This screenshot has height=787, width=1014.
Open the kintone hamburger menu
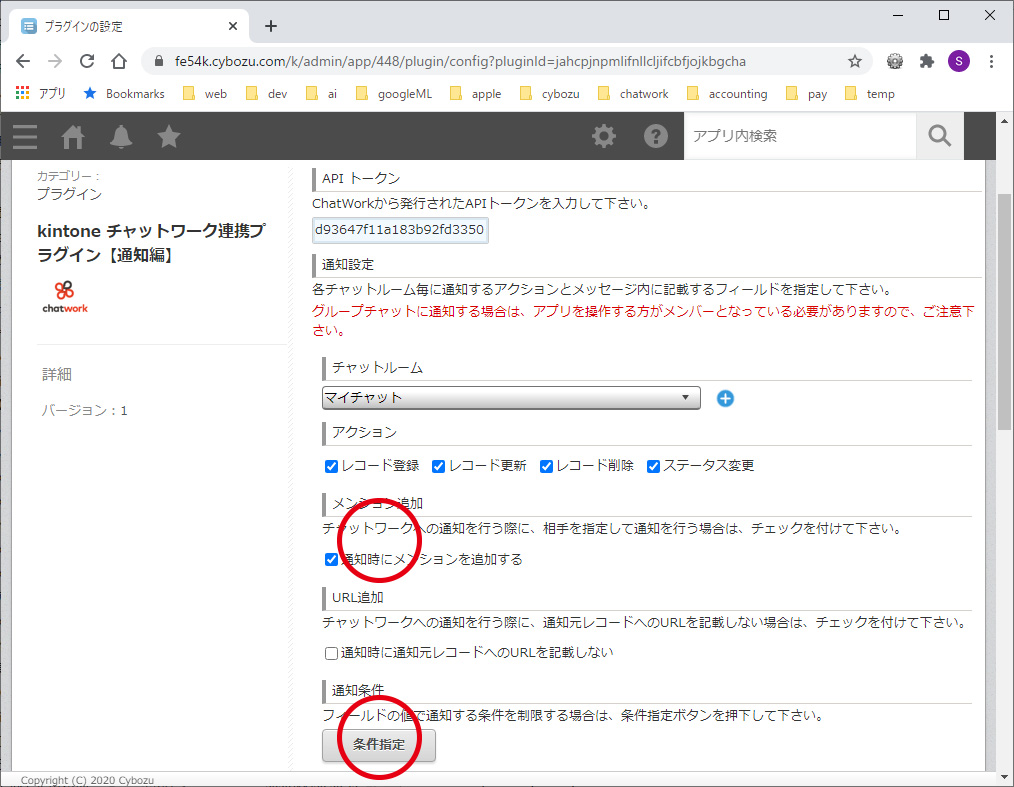[x=25, y=136]
